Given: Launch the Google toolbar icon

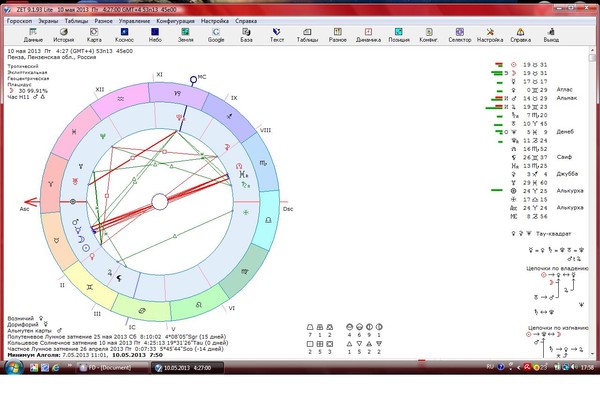Looking at the screenshot, I should click(x=216, y=35).
